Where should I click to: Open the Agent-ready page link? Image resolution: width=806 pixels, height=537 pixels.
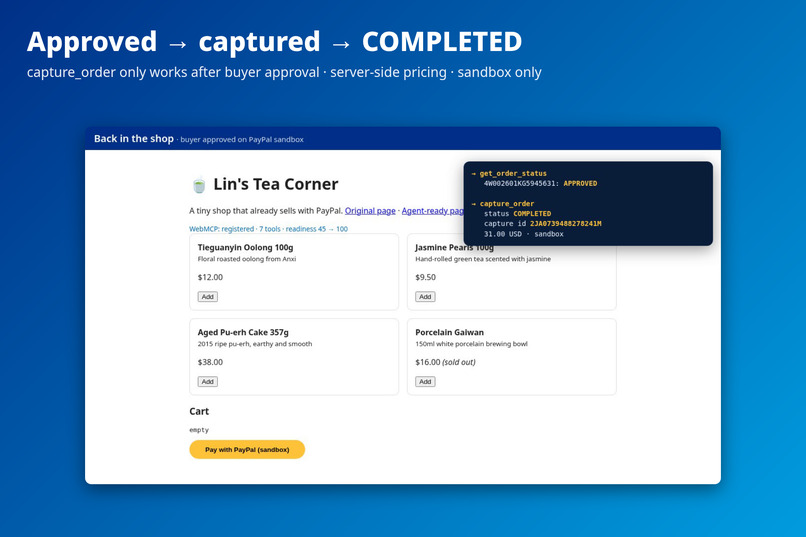[433, 211]
